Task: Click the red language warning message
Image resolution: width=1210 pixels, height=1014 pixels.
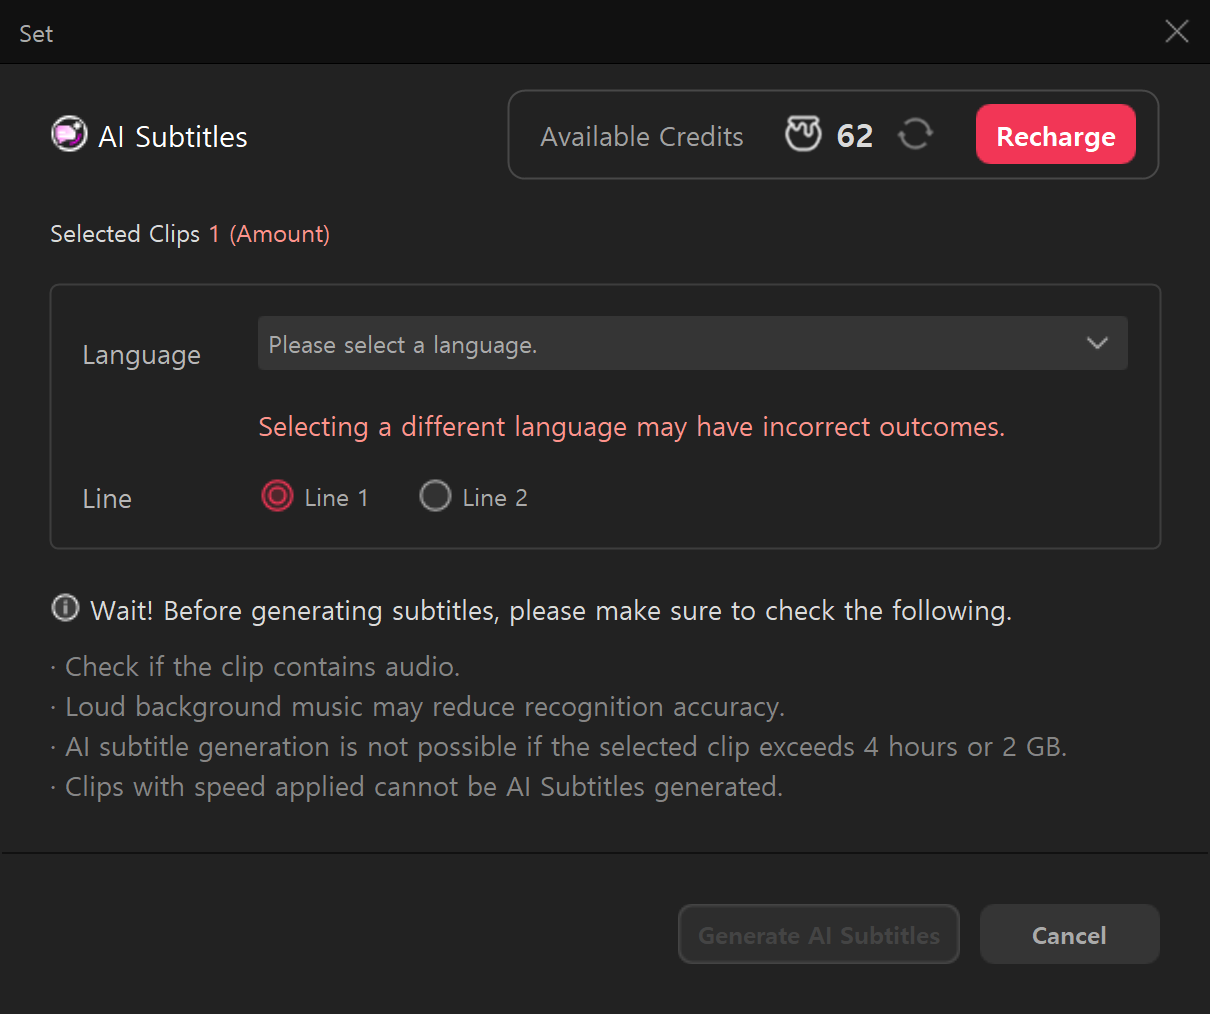Action: [x=631, y=427]
